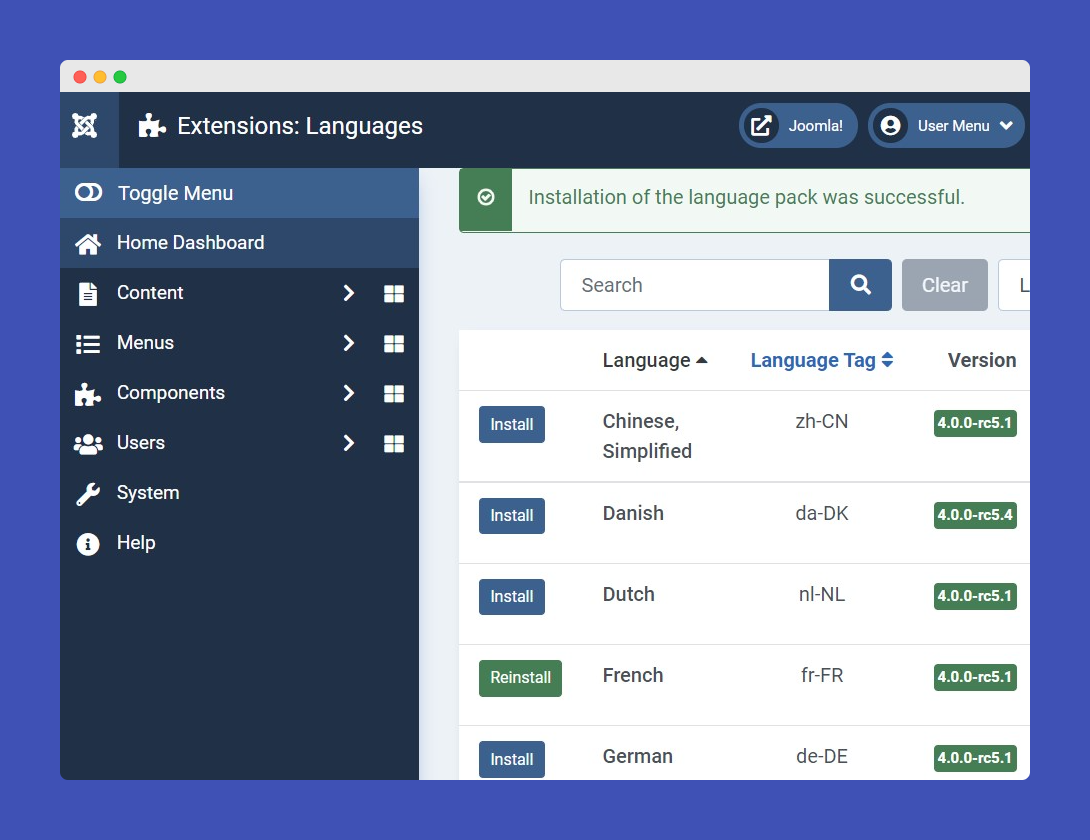Click the System wrench icon
This screenshot has width=1090, height=840.
pos(88,494)
